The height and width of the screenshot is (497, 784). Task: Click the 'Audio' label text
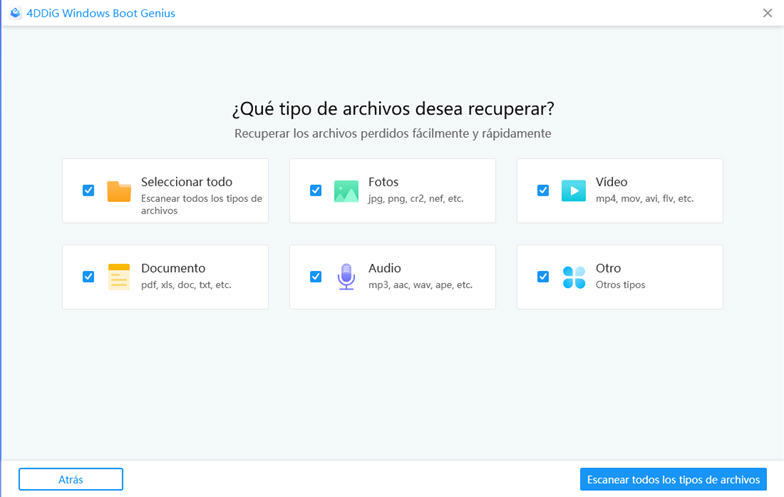click(x=384, y=268)
